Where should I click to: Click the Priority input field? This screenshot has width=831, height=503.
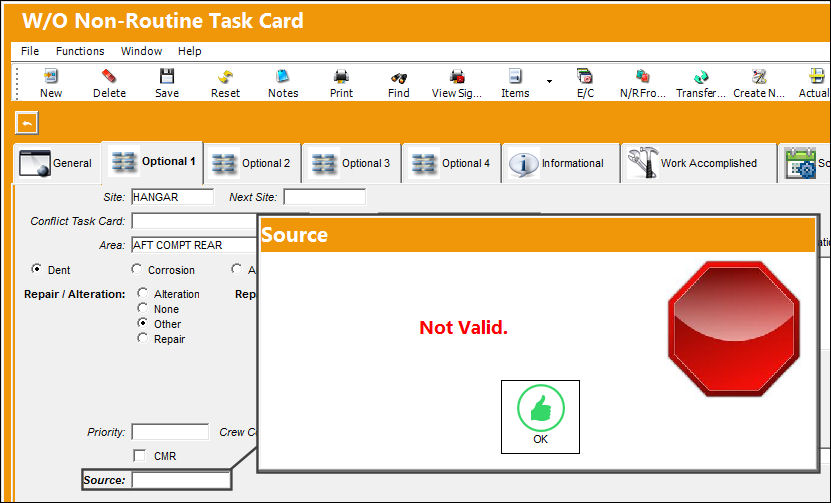170,431
